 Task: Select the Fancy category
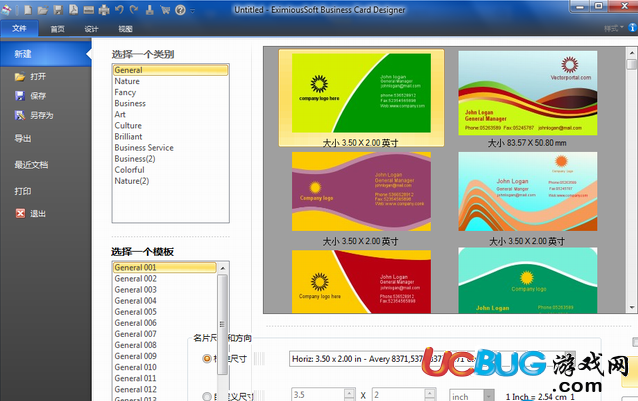170,92
